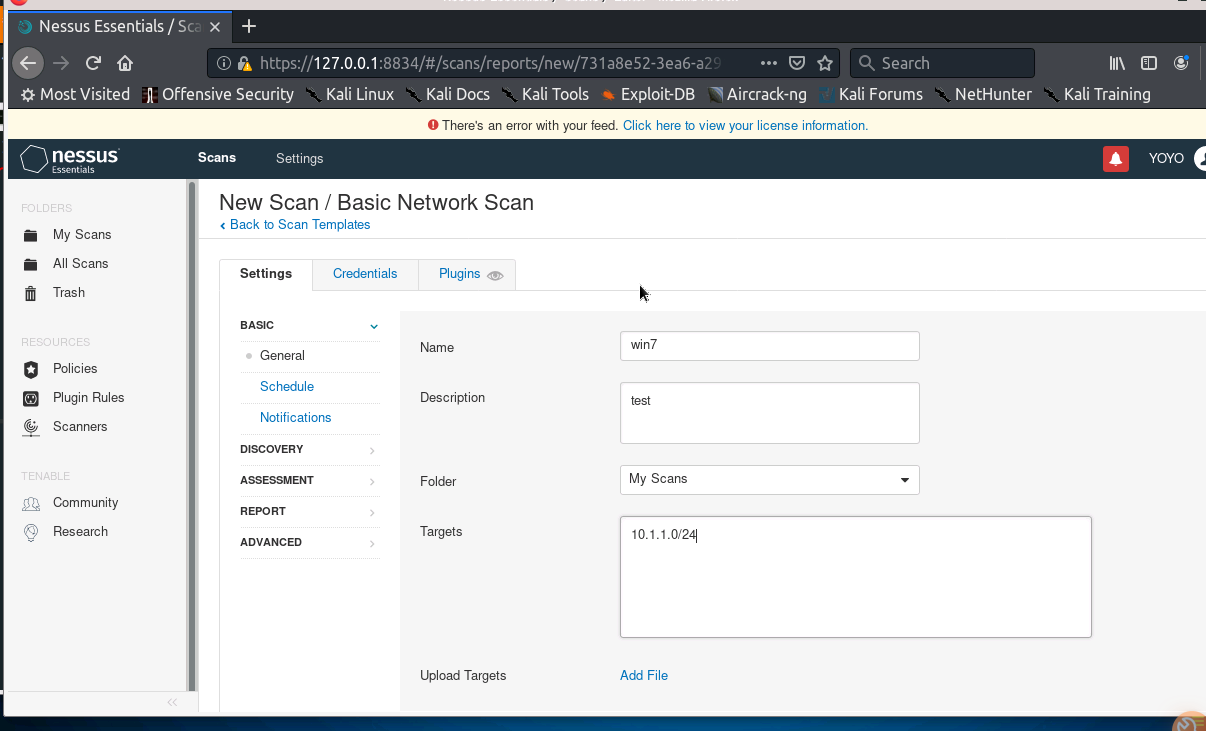The image size is (1206, 731).
Task: Collapse the sidebar with double-chevron button
Action: [x=172, y=702]
